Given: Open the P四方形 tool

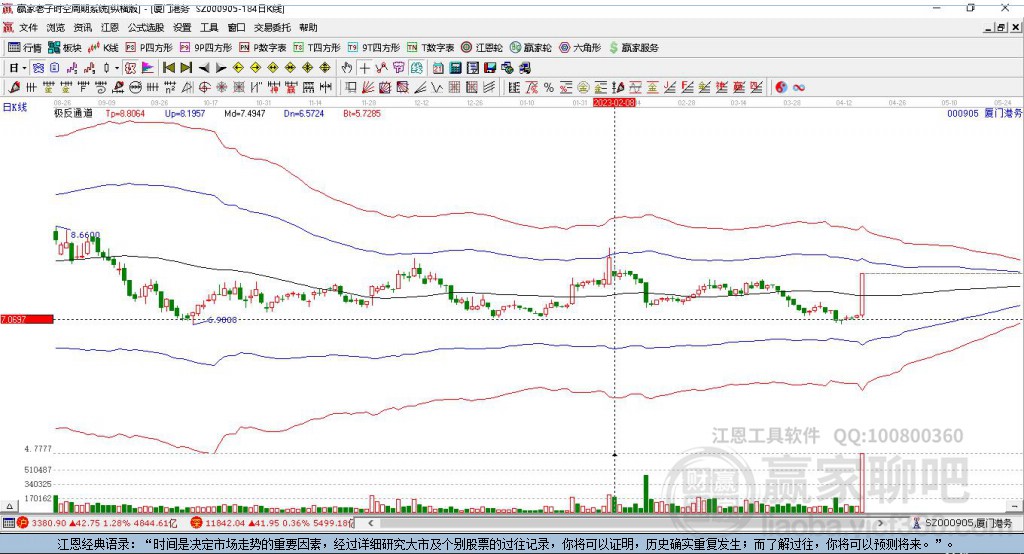Looking at the screenshot, I should tap(149, 48).
